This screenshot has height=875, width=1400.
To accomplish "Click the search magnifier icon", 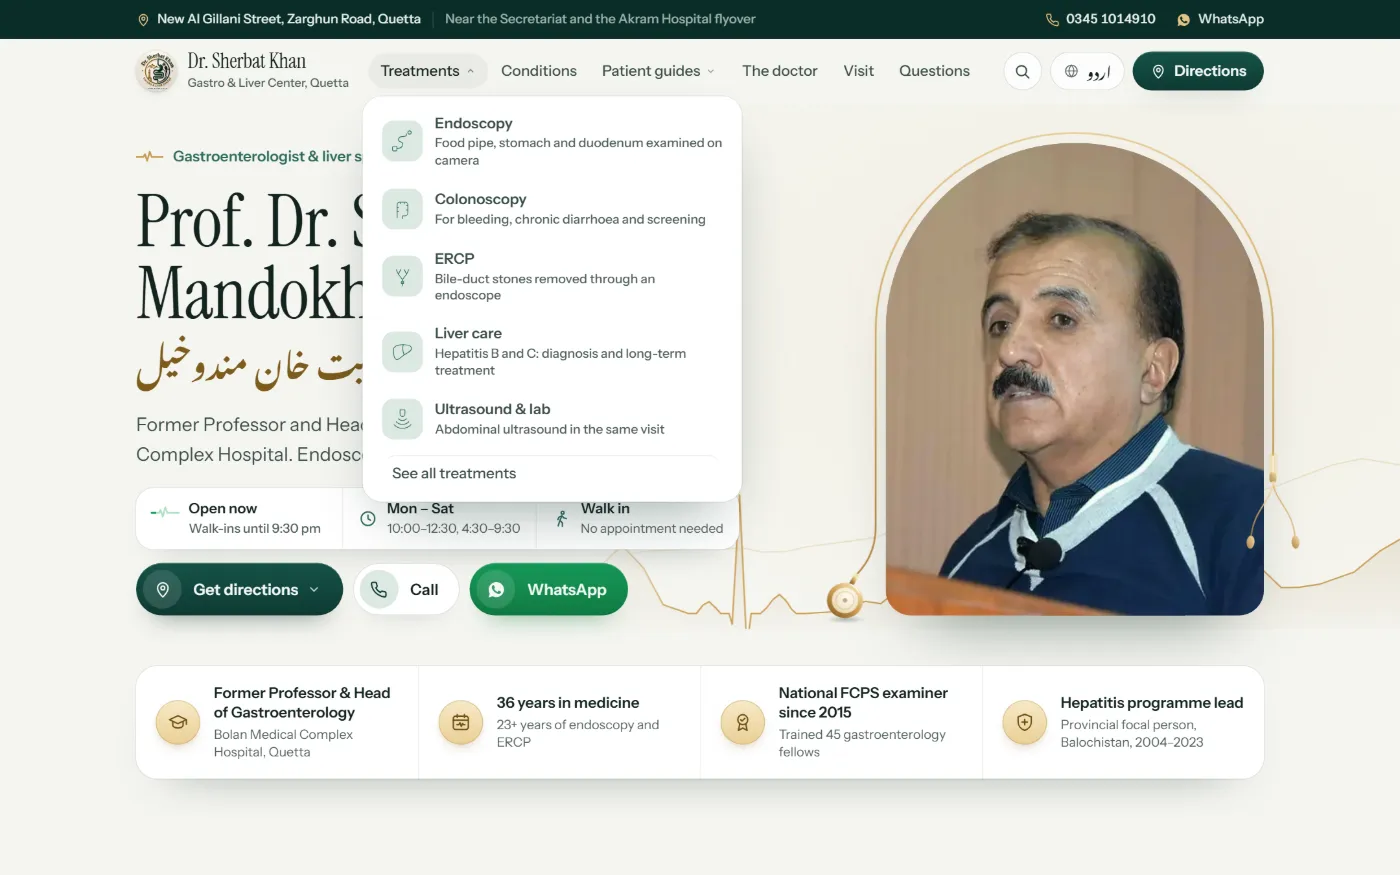I will click(1022, 71).
